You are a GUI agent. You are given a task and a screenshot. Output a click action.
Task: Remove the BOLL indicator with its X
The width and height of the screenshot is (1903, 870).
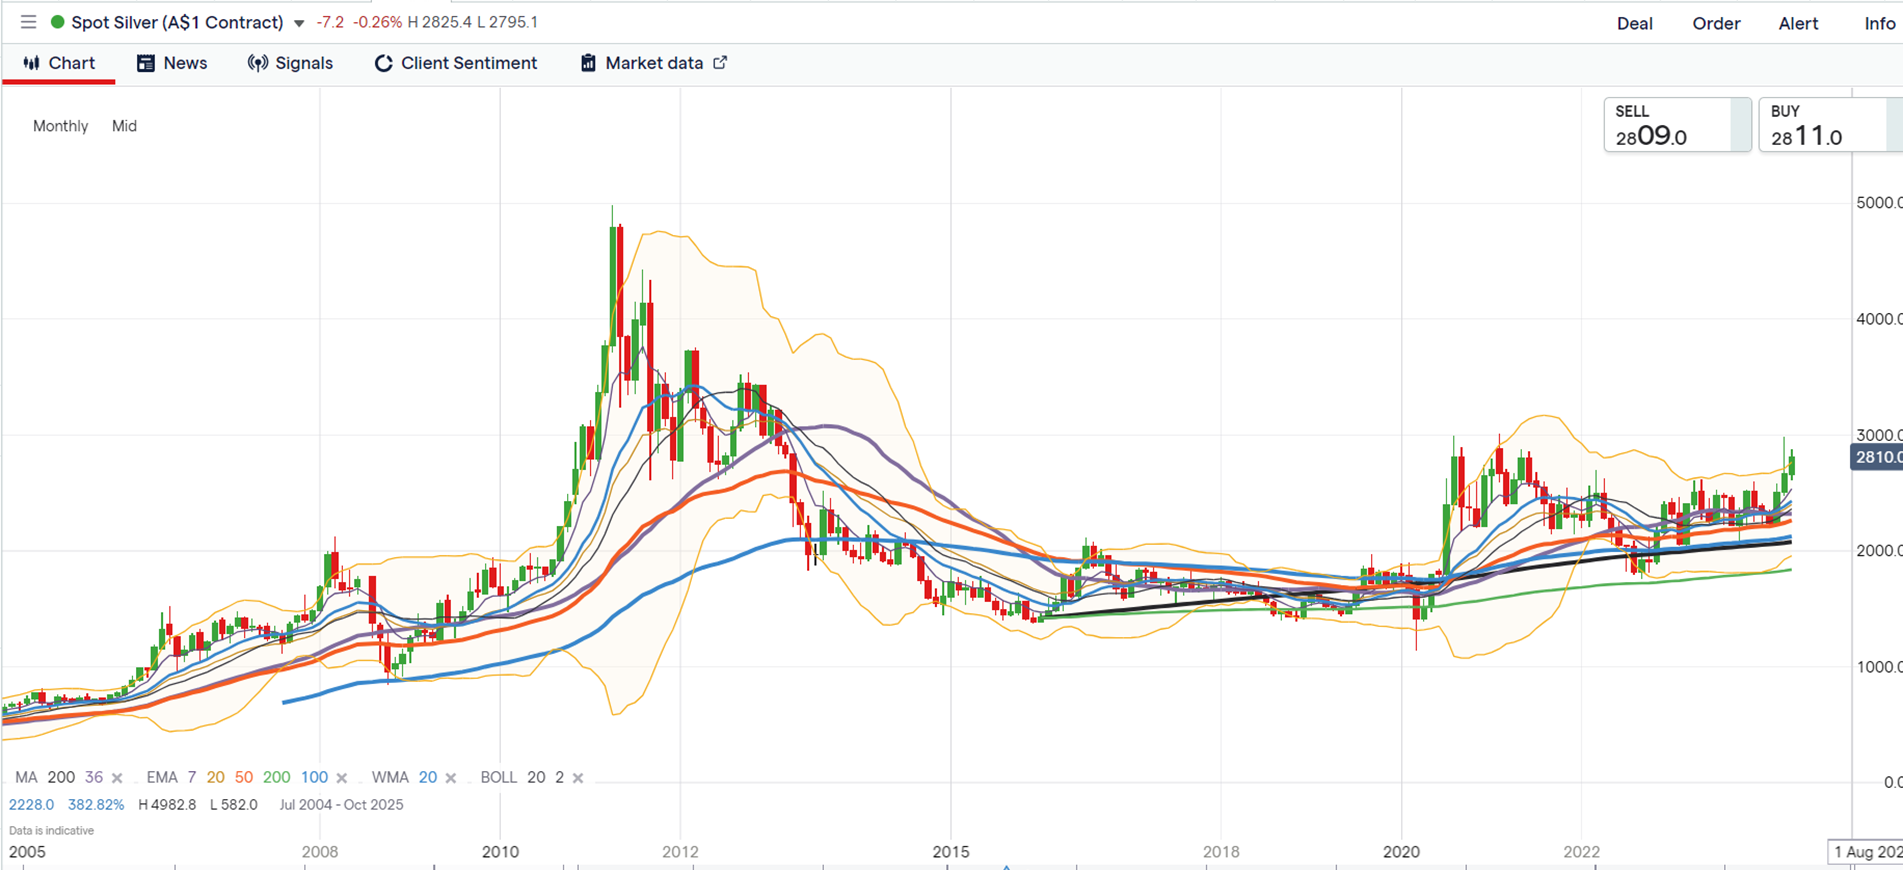[578, 778]
